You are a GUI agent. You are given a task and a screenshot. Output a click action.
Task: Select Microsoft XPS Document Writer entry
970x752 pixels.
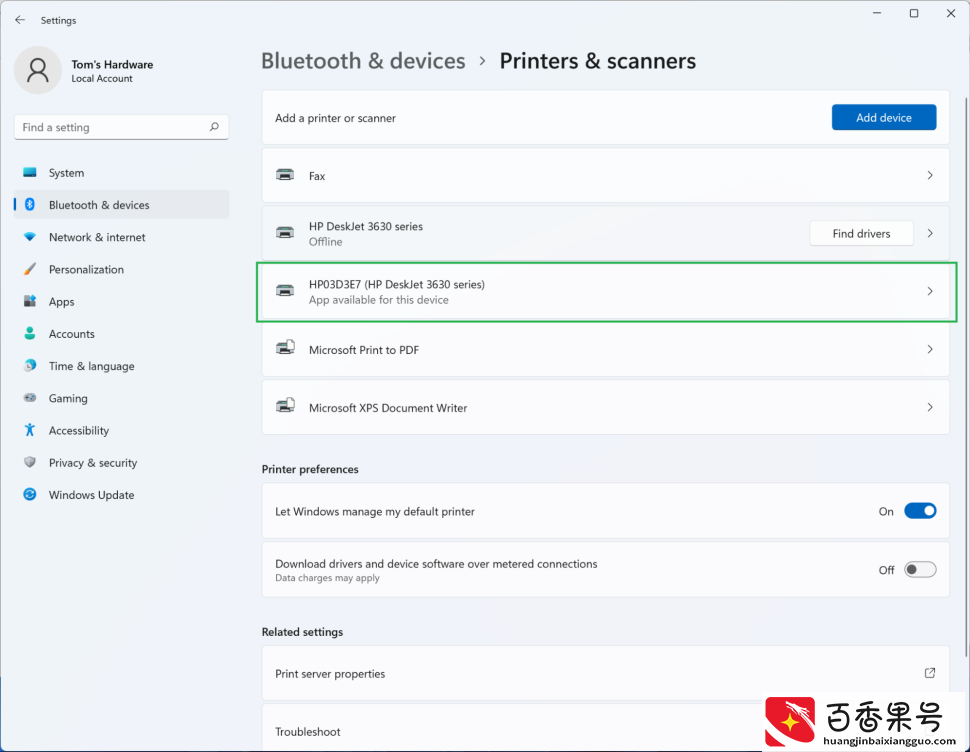[x=606, y=408]
